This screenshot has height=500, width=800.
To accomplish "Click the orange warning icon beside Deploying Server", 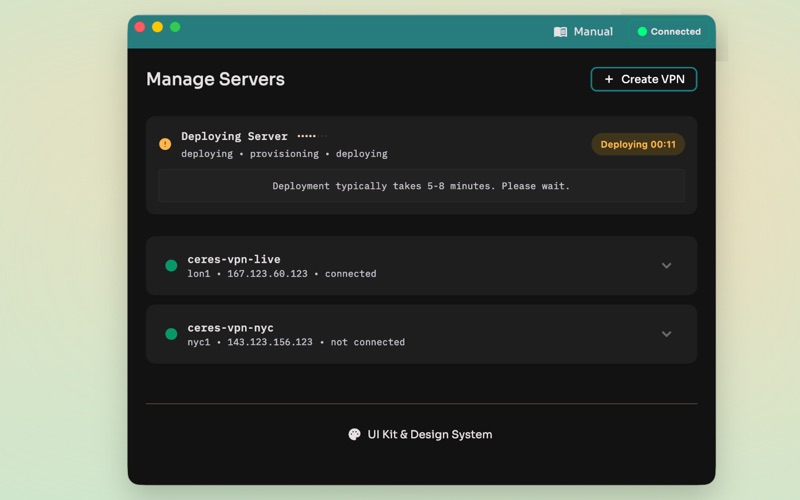I will tap(165, 144).
